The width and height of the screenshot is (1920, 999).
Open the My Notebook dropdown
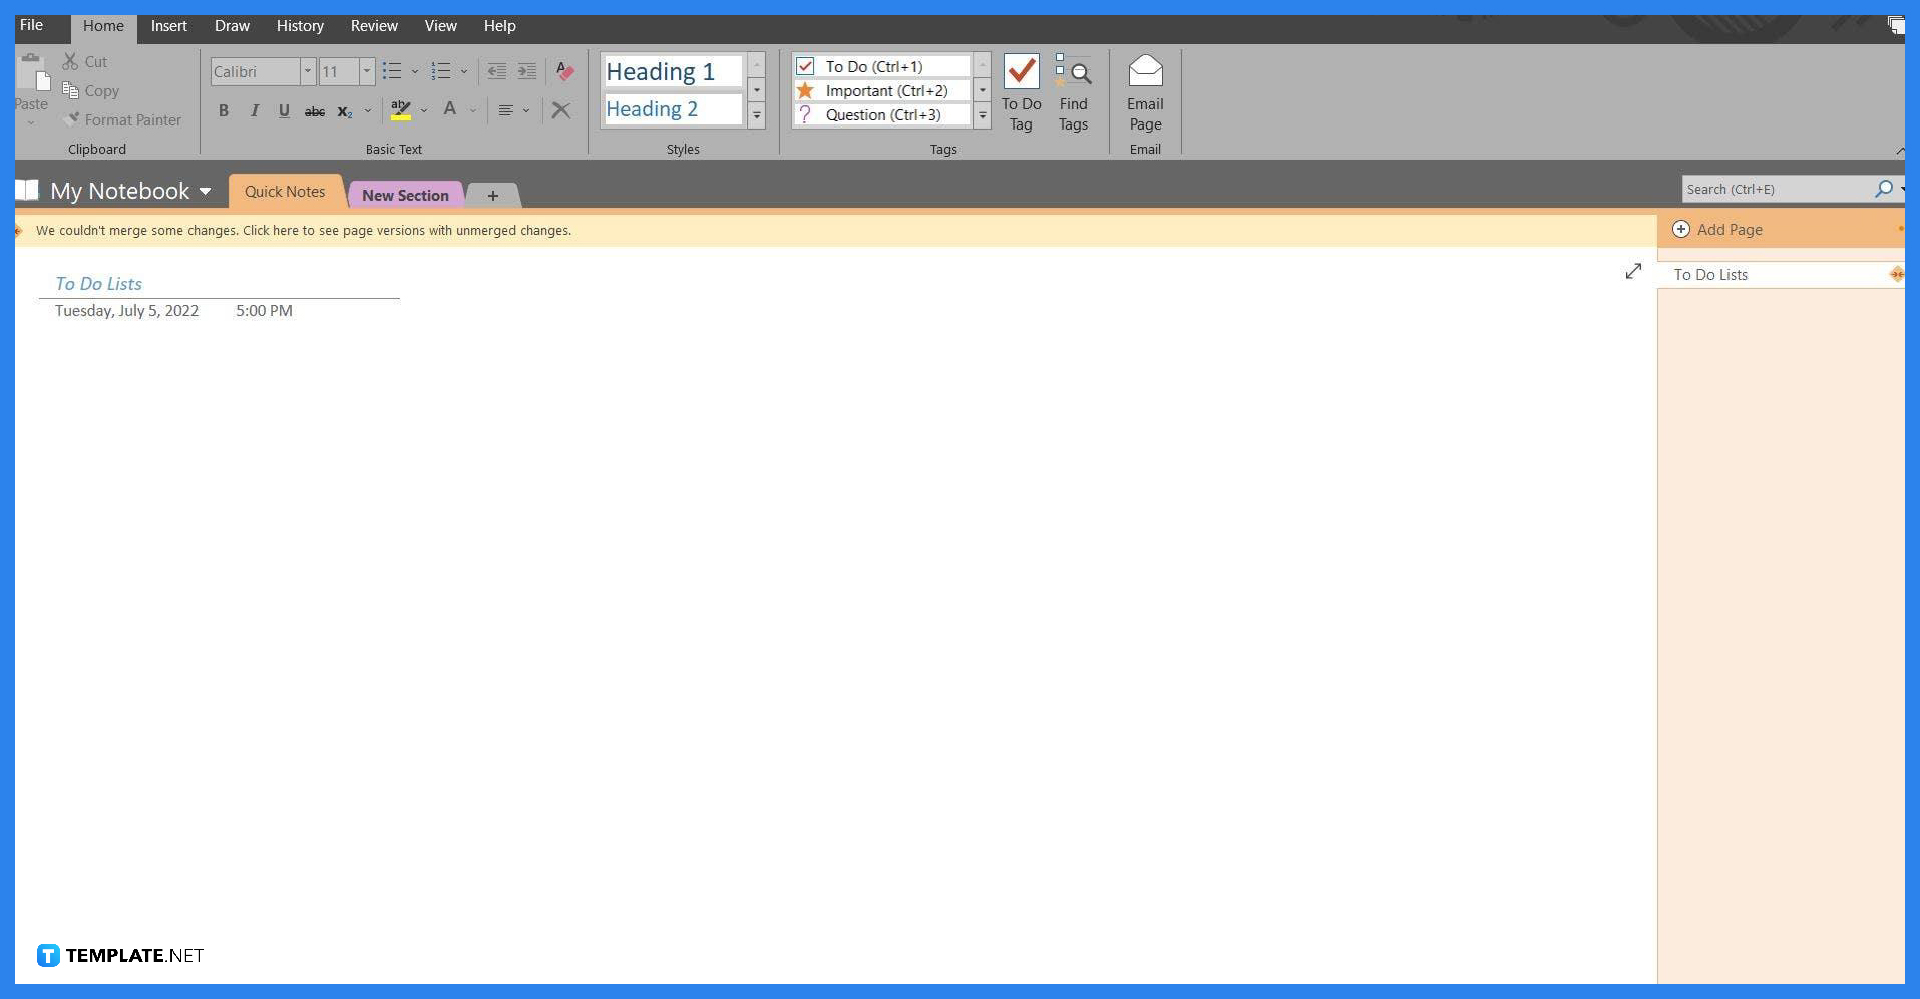point(206,191)
